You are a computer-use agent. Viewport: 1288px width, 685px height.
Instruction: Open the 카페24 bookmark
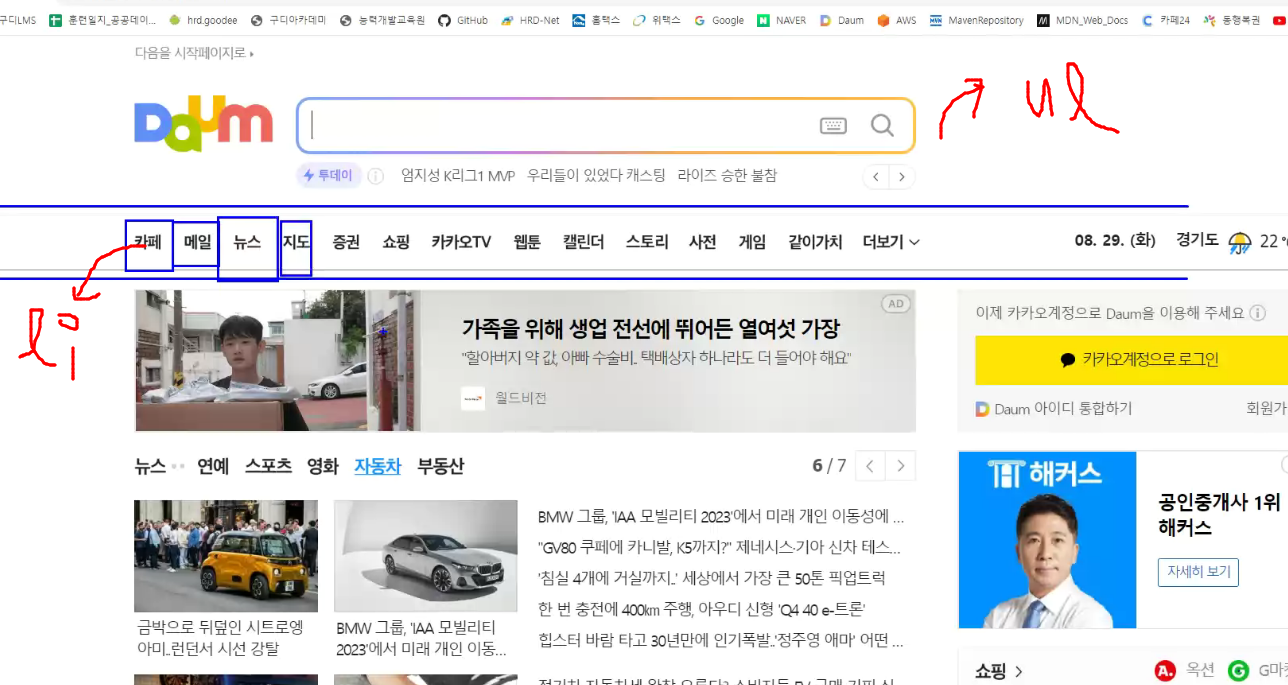click(1165, 20)
